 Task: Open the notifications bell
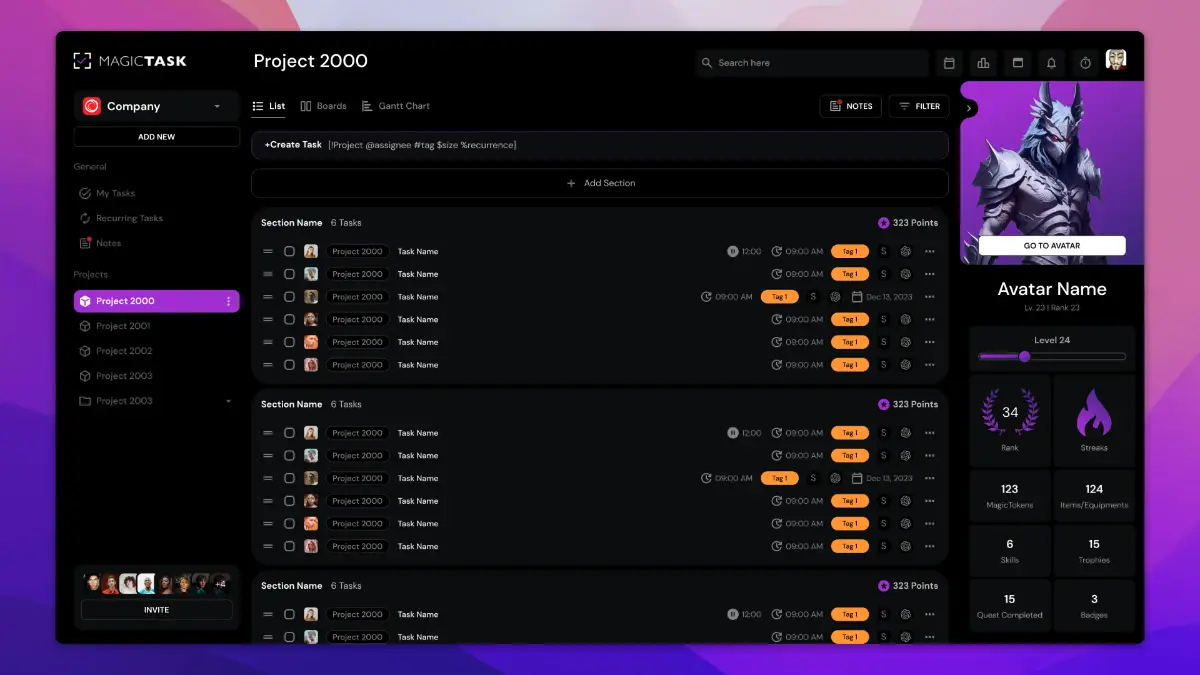click(1051, 63)
